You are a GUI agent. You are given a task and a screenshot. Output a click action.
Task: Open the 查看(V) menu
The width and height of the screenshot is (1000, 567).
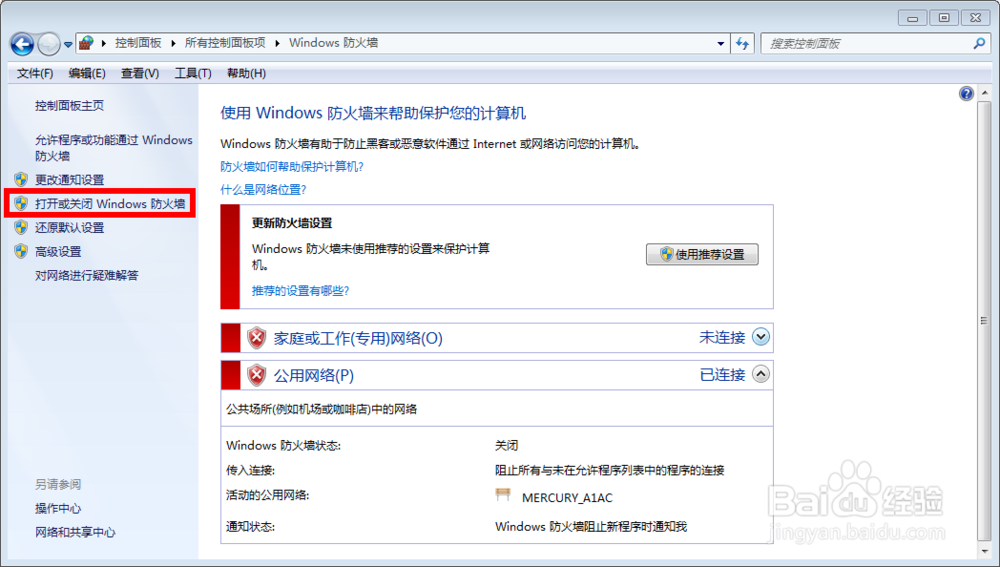(140, 73)
